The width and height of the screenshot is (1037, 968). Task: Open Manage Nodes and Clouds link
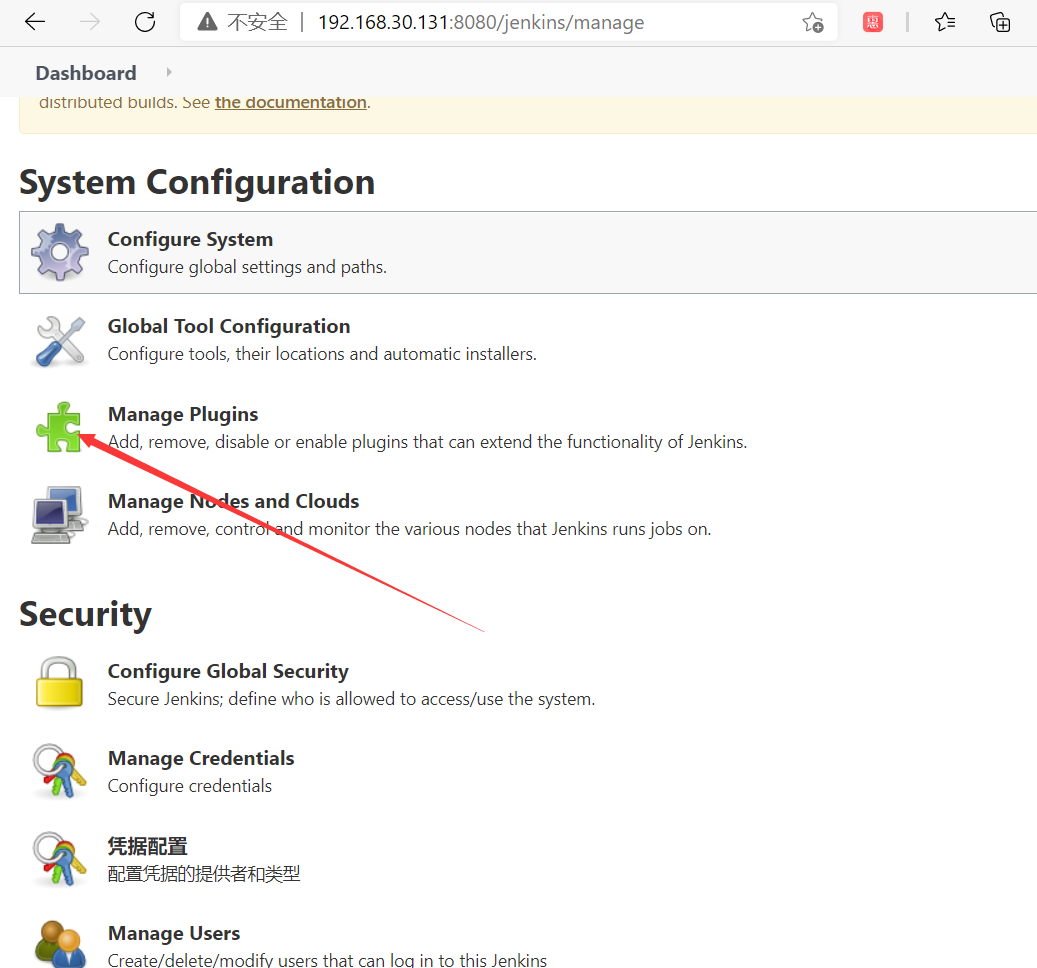click(233, 501)
